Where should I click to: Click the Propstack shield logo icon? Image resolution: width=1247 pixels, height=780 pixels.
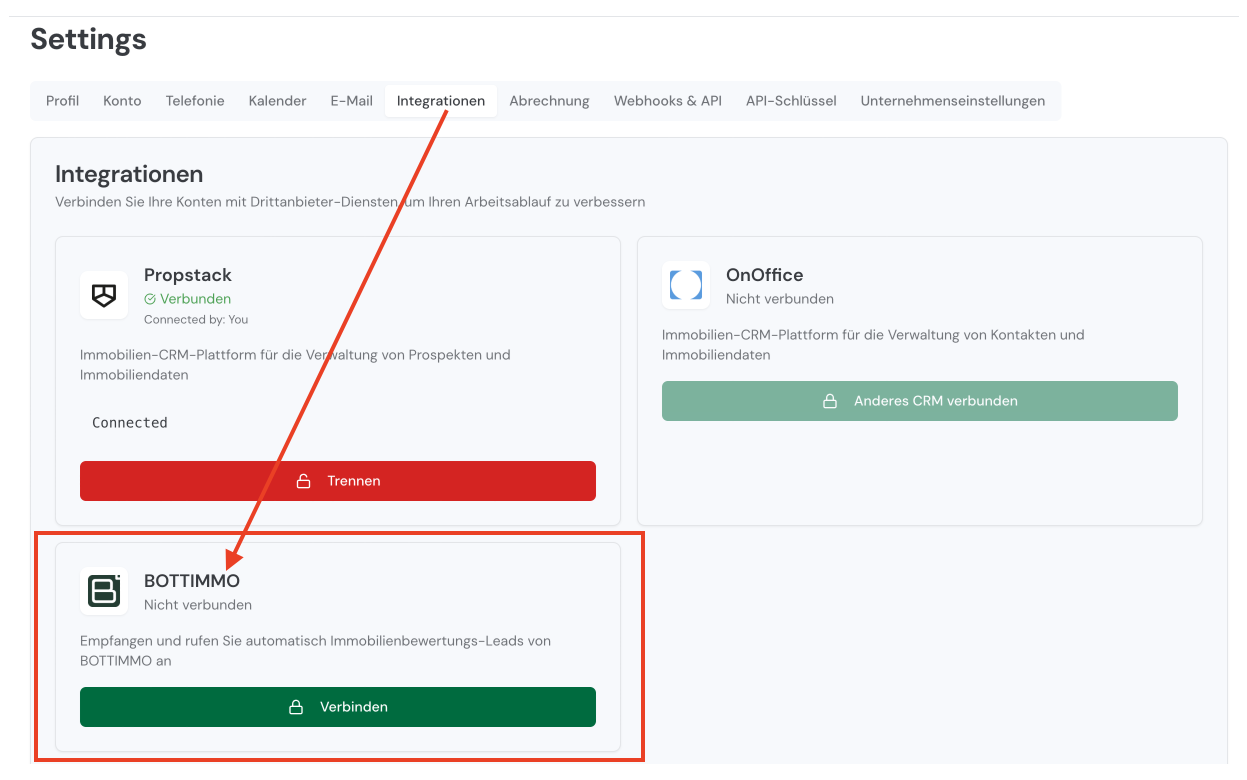104,295
